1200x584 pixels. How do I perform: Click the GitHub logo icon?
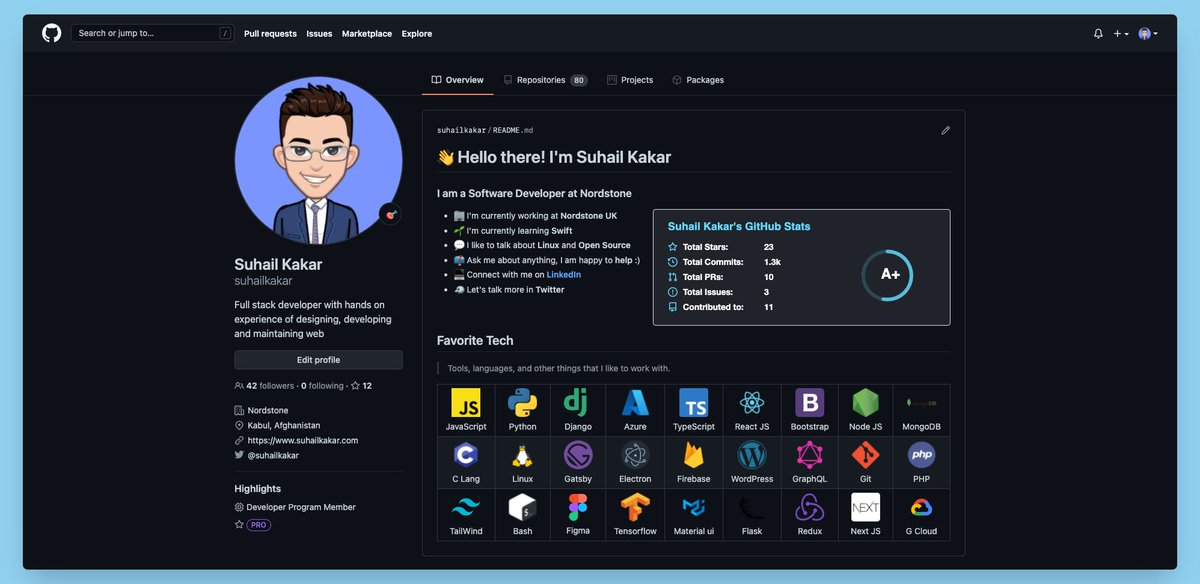point(51,32)
